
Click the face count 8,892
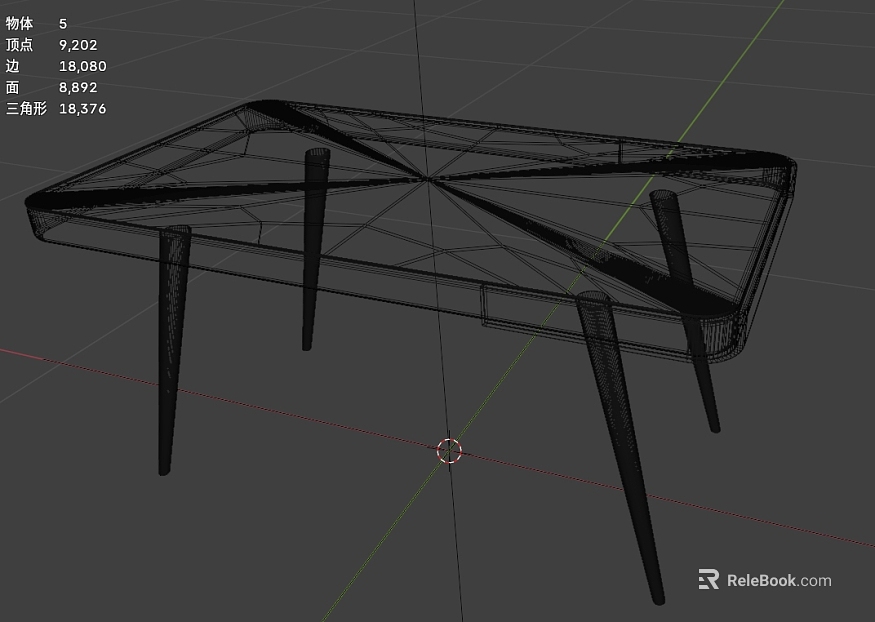(78, 87)
